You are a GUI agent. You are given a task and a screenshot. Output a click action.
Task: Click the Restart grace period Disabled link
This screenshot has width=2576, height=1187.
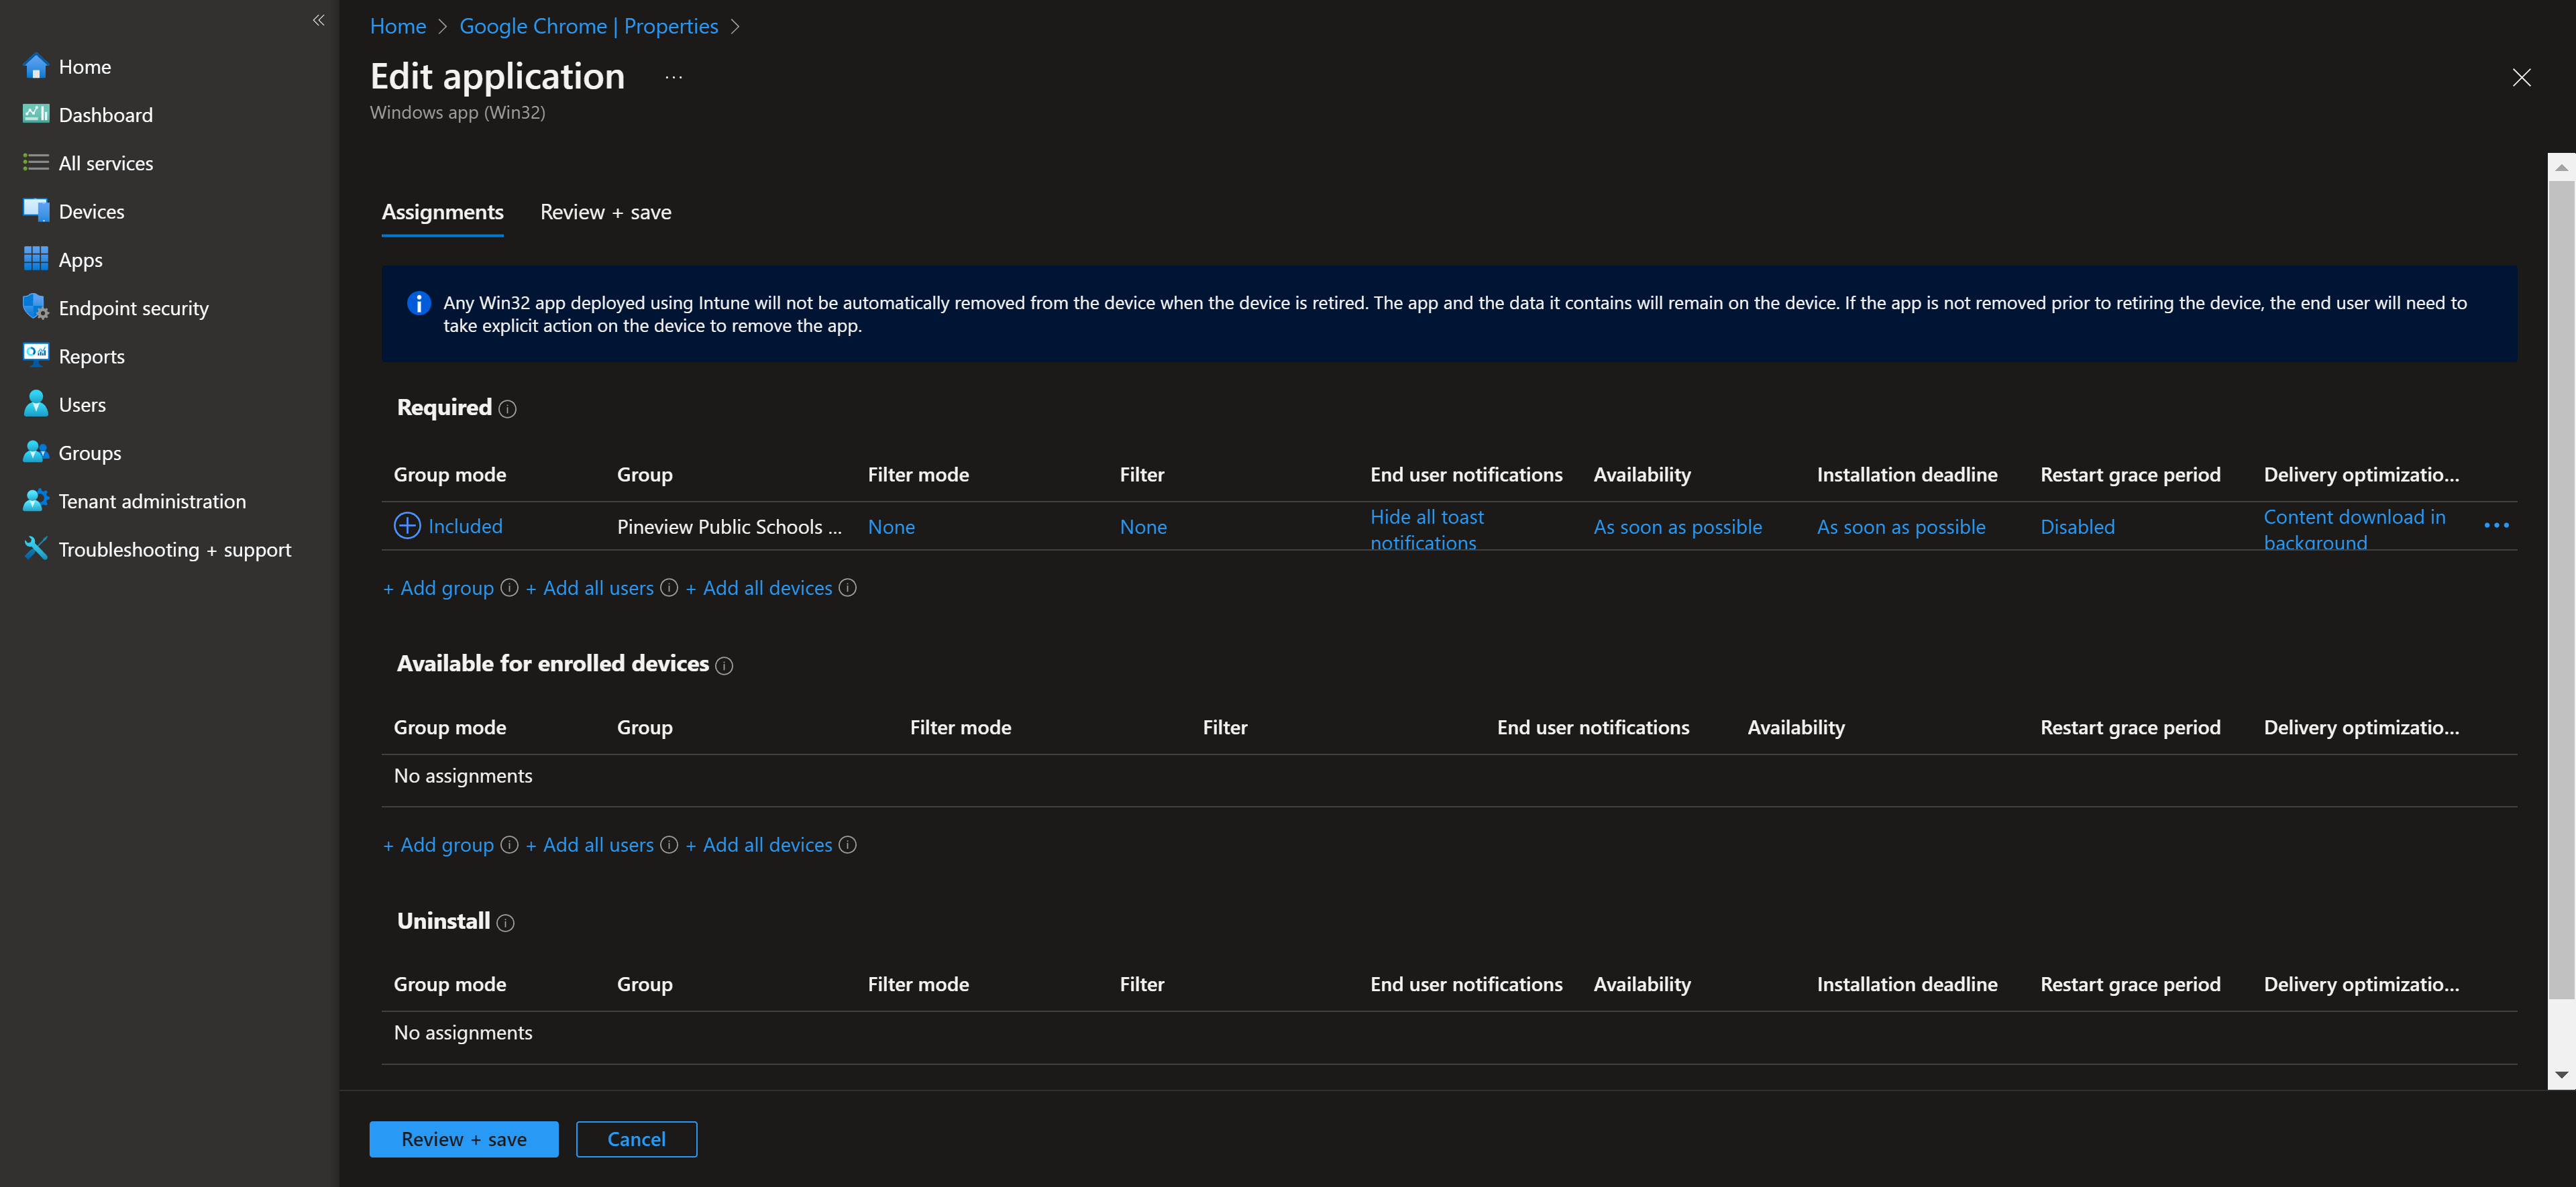pyautogui.click(x=2077, y=527)
